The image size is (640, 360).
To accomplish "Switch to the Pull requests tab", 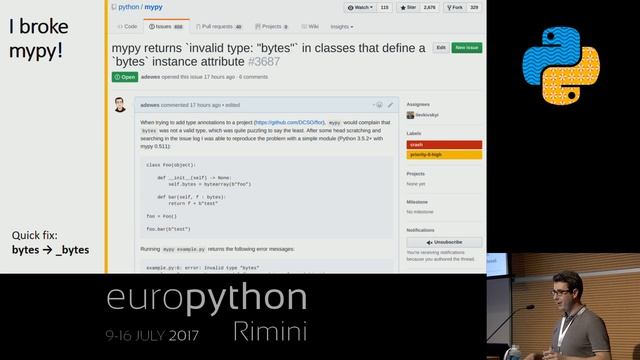I will point(219,27).
